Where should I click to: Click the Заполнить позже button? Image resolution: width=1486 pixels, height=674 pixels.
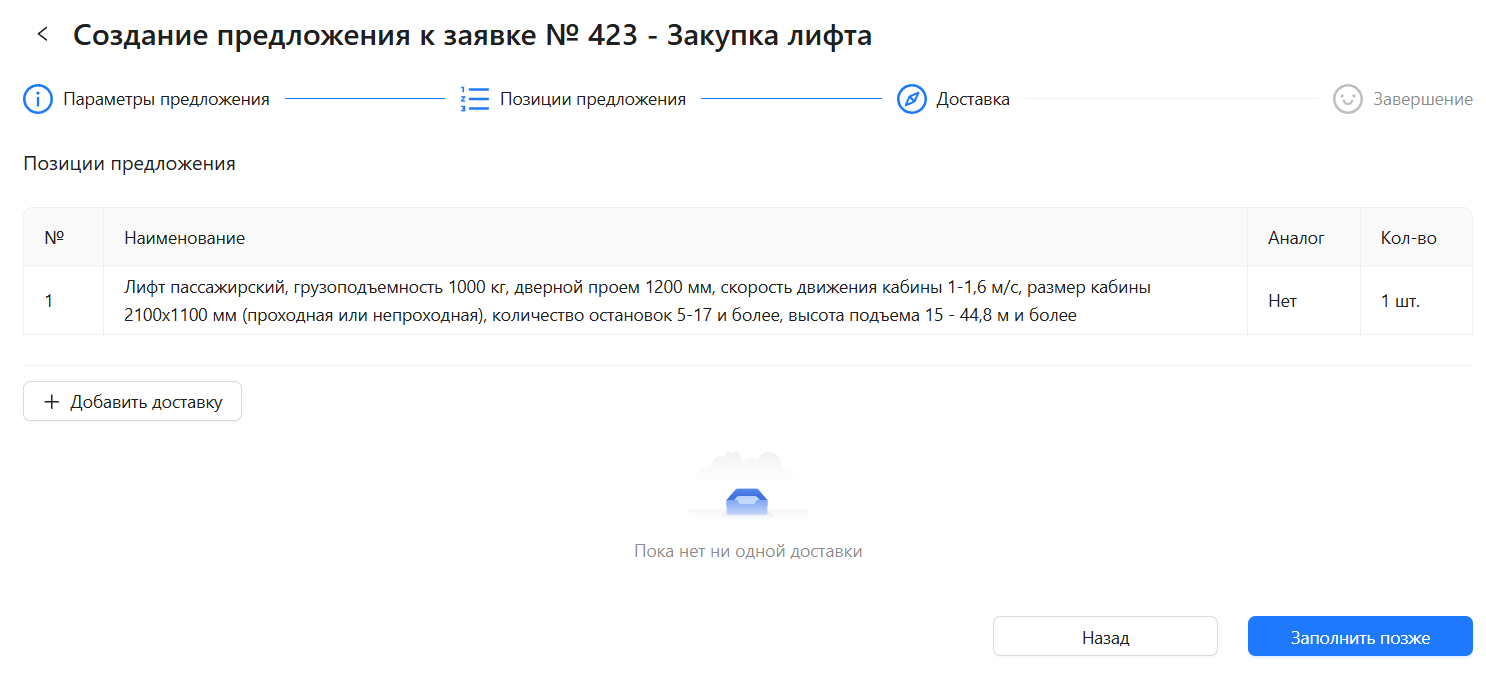1360,637
